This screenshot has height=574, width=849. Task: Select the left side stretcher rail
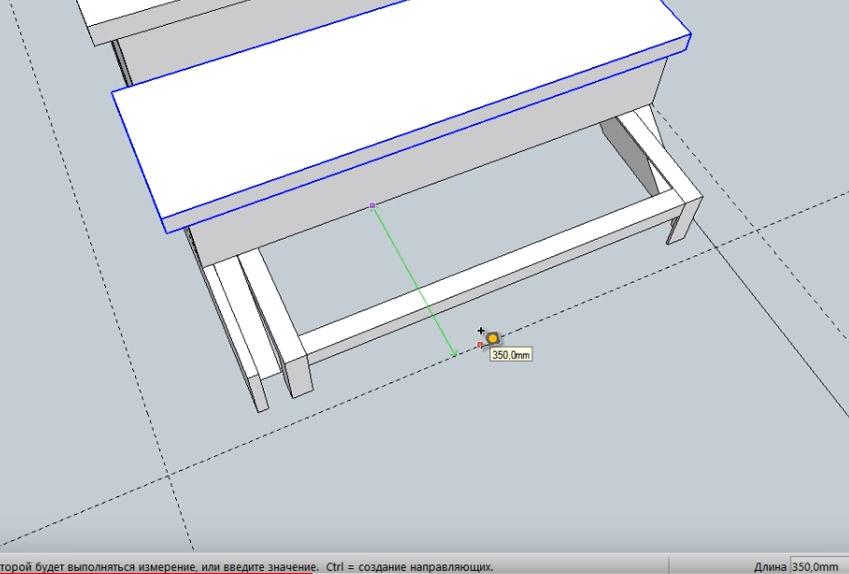pyautogui.click(x=262, y=300)
